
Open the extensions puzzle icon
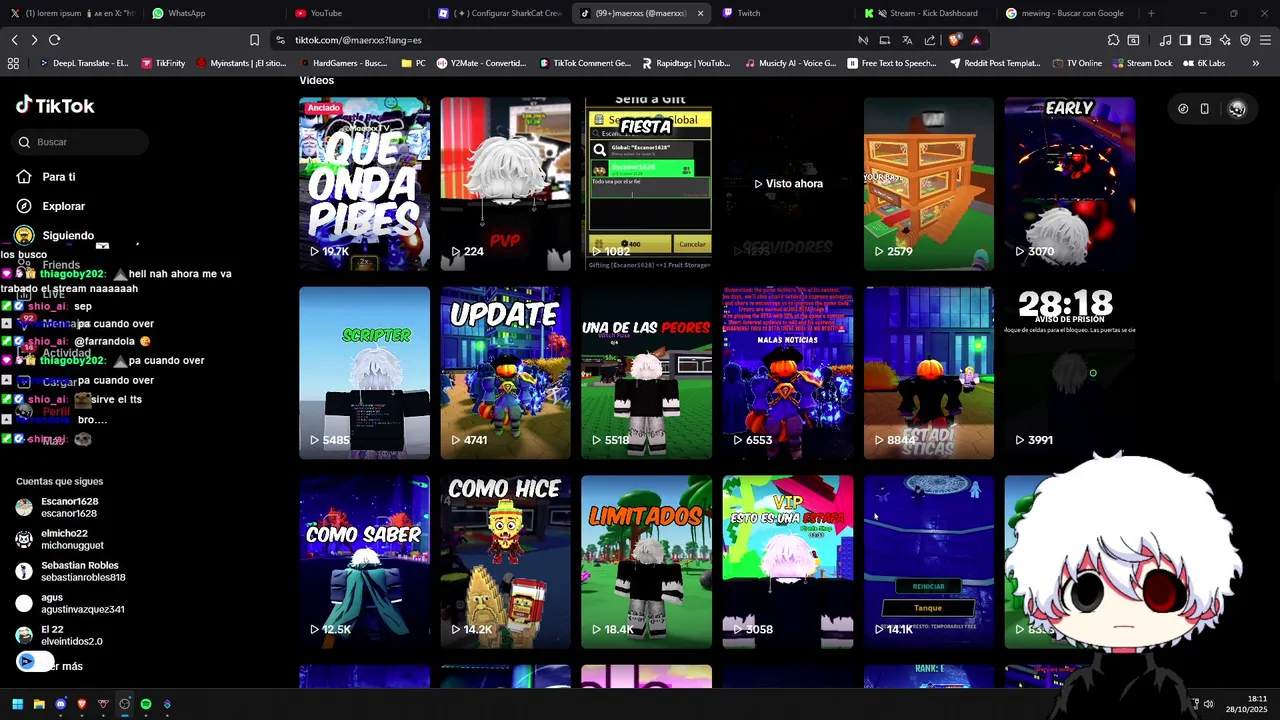[x=1113, y=40]
